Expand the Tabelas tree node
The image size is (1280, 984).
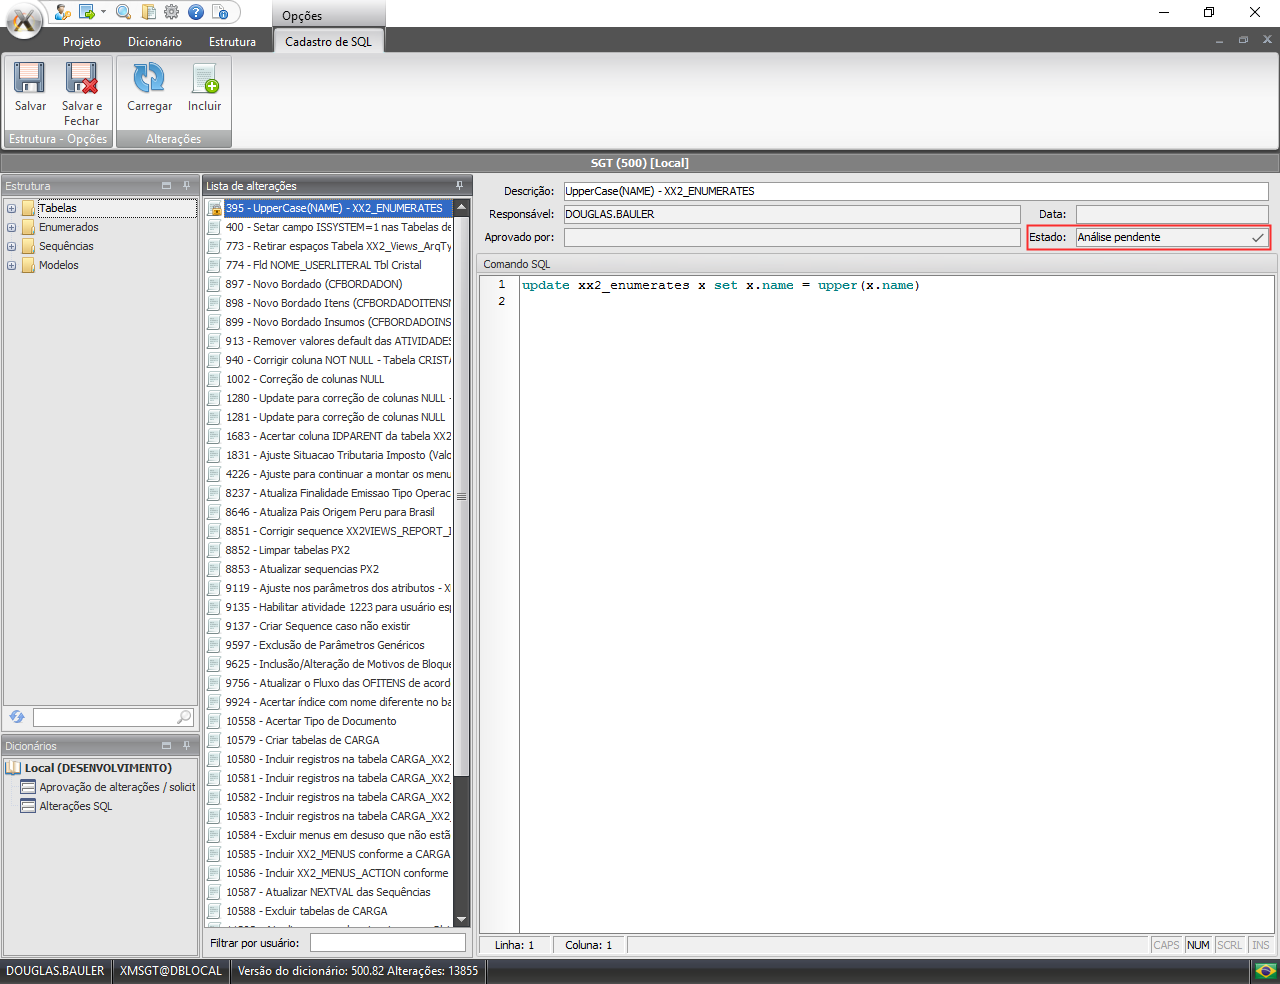[x=11, y=208]
